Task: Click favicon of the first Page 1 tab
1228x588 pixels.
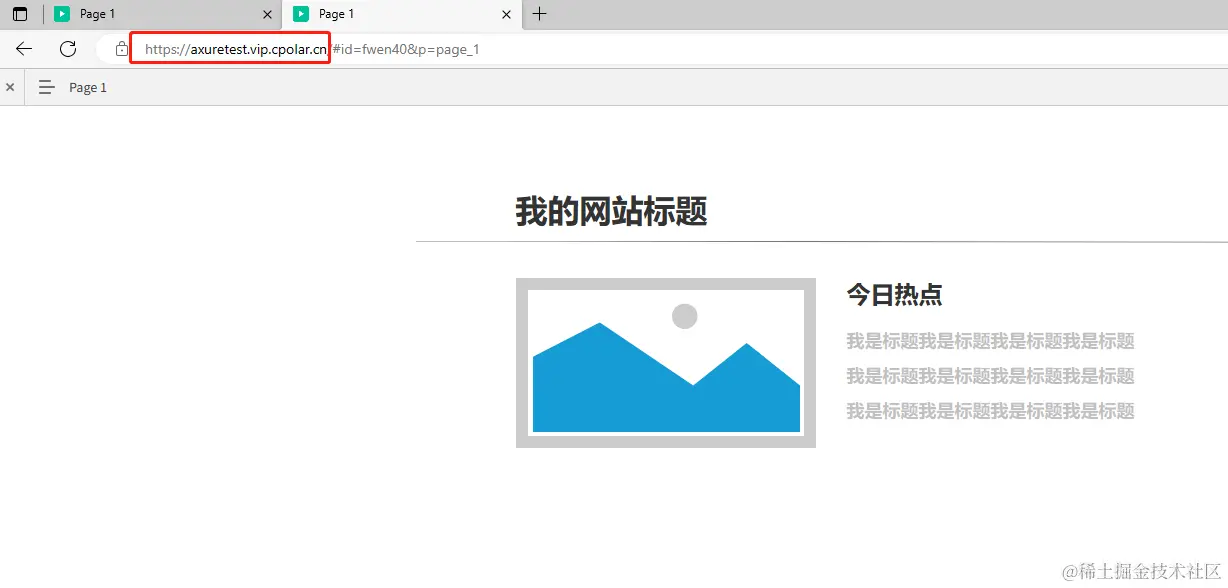Action: tap(62, 14)
